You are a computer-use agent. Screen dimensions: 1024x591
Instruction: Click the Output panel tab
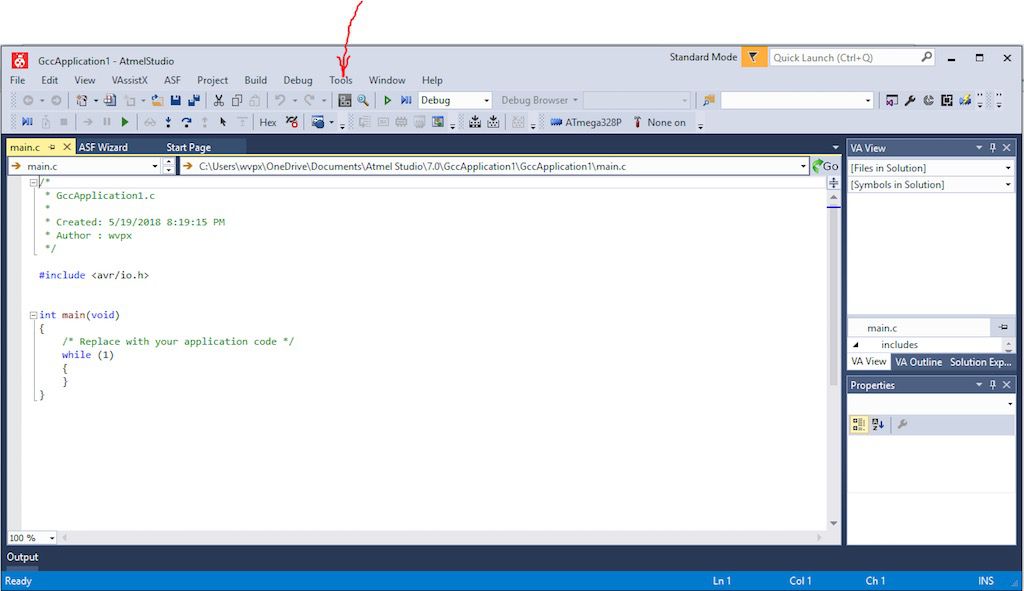tap(22, 557)
